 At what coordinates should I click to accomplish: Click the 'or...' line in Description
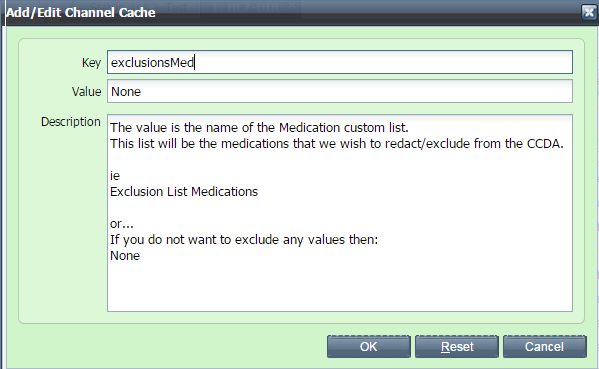click(x=121, y=223)
